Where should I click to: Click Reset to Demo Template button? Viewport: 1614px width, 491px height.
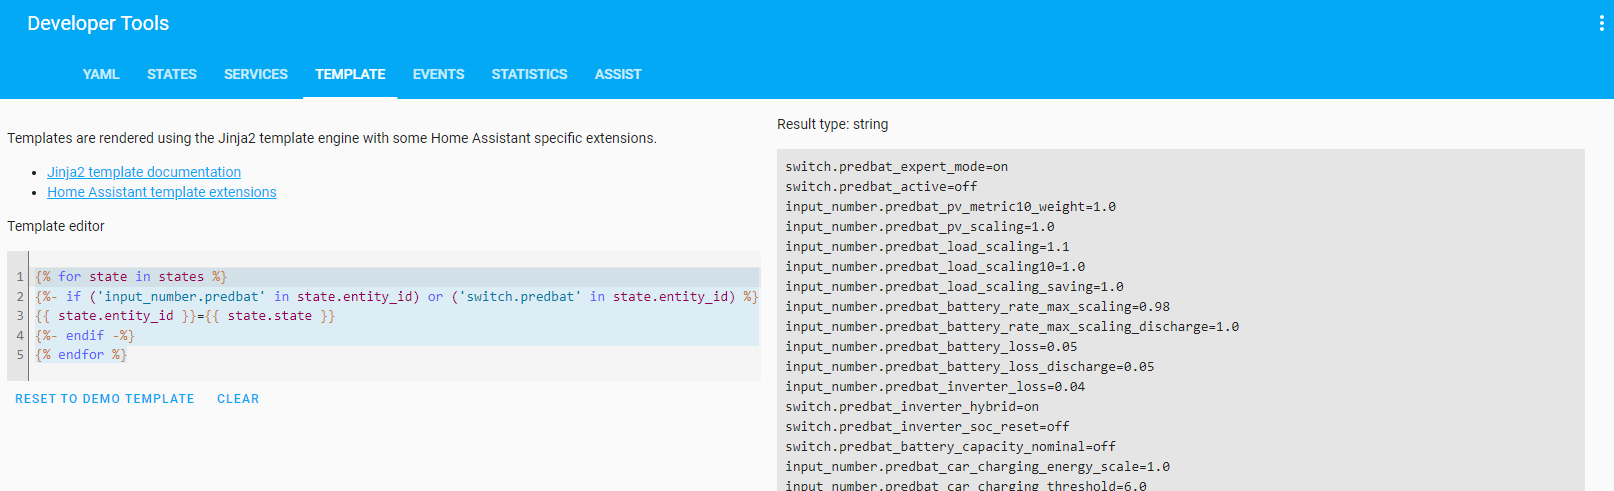tap(105, 398)
